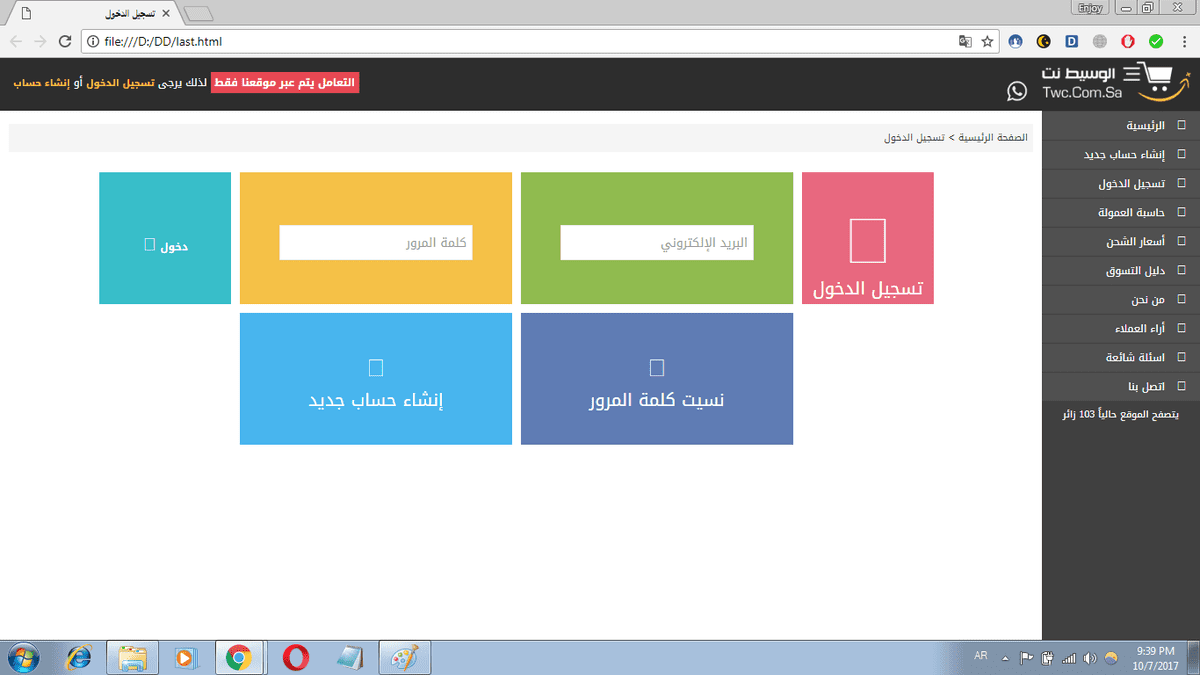The height and width of the screenshot is (675, 1200).
Task: Open the crescent moon extension icon
Action: [1044, 42]
